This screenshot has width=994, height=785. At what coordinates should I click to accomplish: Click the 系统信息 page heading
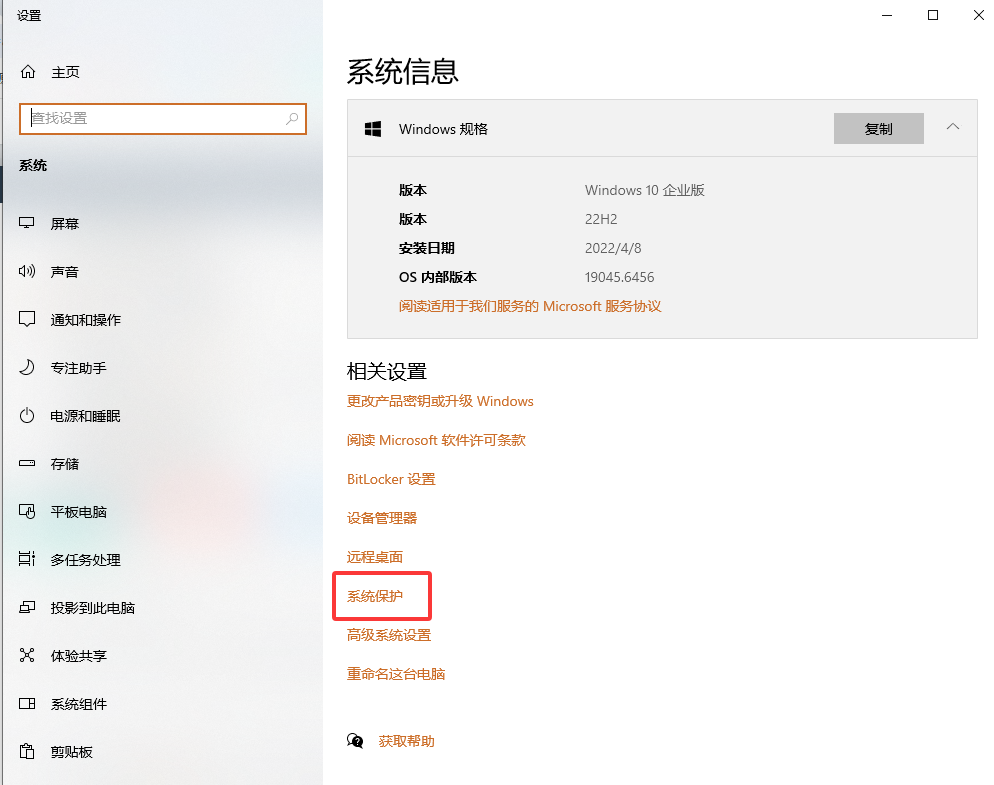click(403, 71)
